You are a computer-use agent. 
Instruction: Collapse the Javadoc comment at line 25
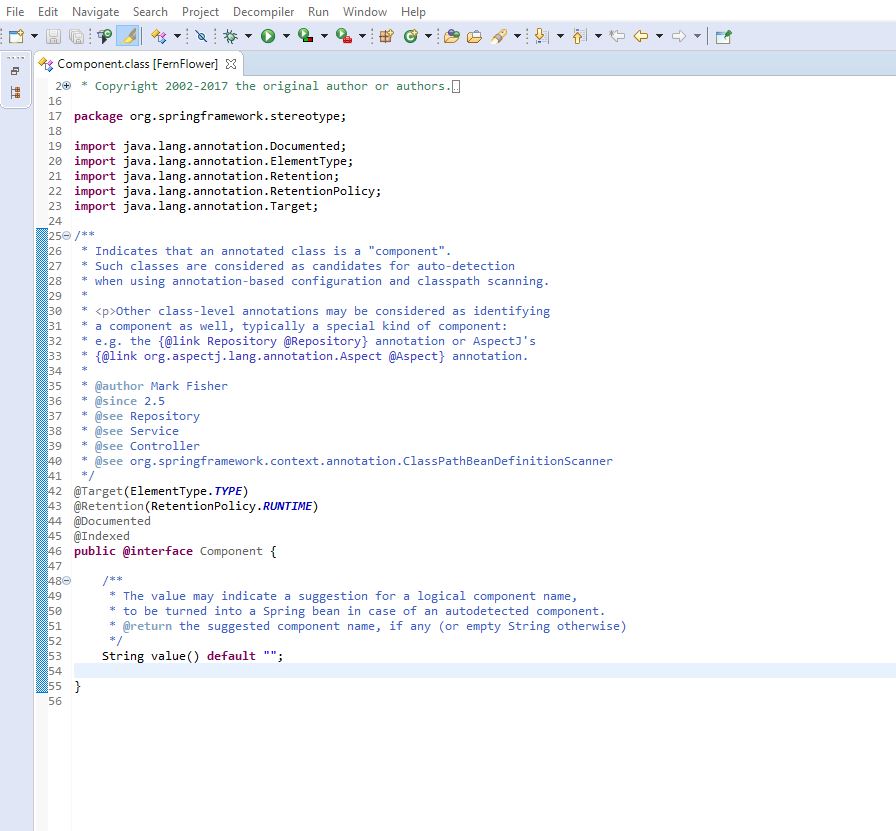tap(67, 235)
